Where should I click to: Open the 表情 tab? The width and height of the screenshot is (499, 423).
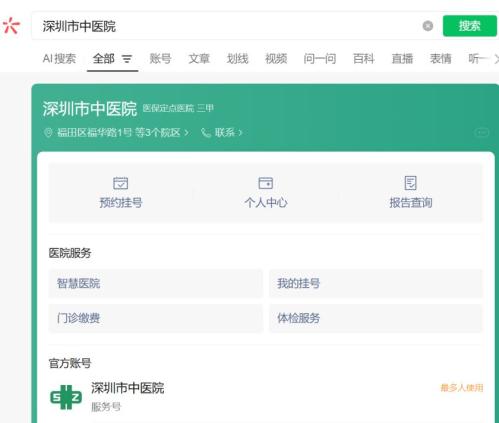pyautogui.click(x=441, y=59)
